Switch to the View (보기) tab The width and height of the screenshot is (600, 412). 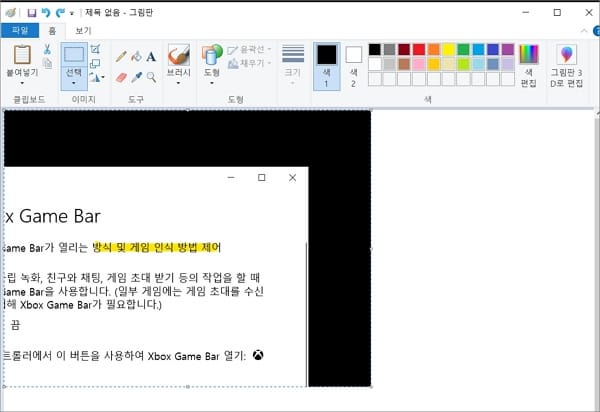[x=83, y=31]
